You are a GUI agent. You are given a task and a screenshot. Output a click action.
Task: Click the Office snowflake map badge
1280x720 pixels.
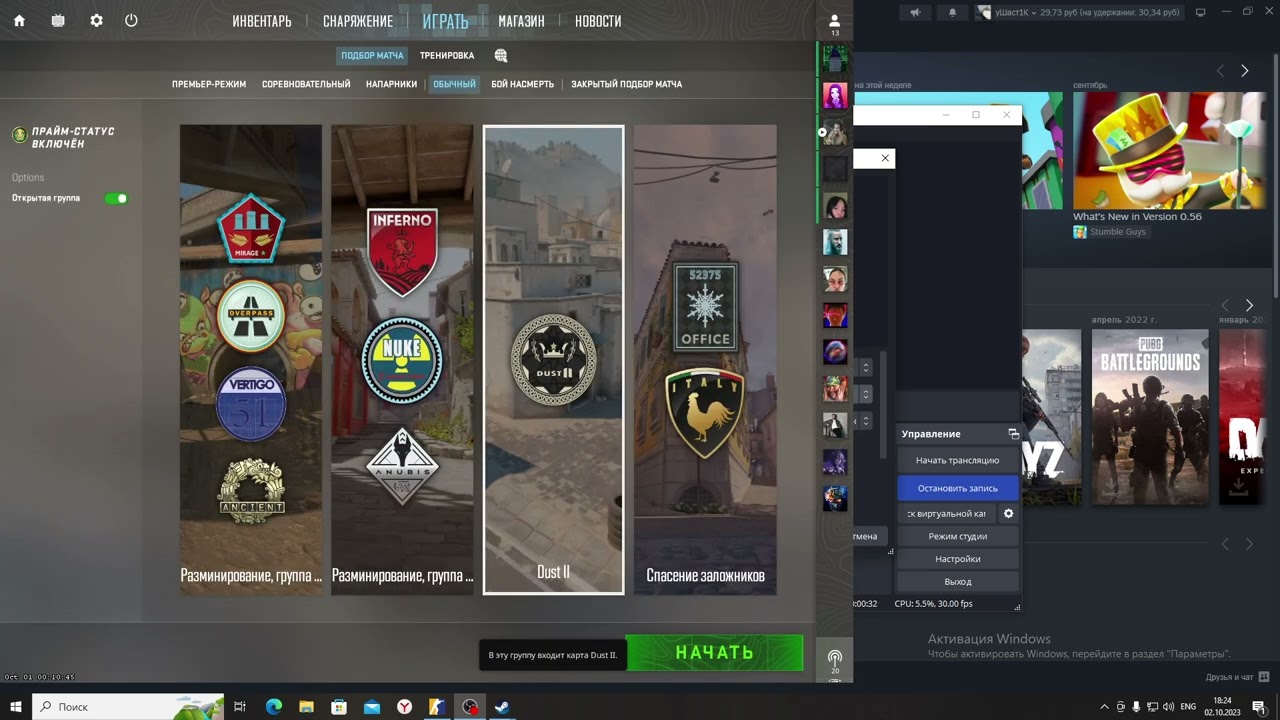coord(705,306)
